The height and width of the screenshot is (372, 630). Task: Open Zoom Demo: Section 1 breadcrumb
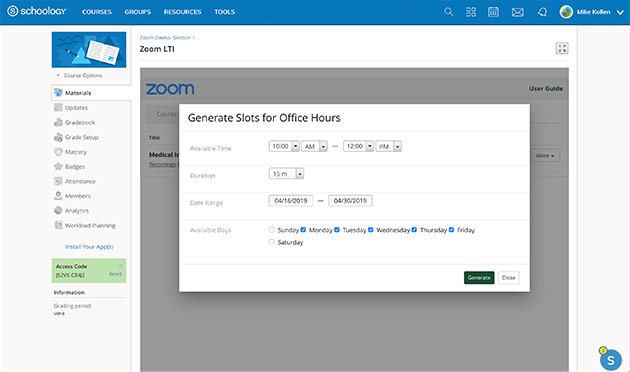167,37
